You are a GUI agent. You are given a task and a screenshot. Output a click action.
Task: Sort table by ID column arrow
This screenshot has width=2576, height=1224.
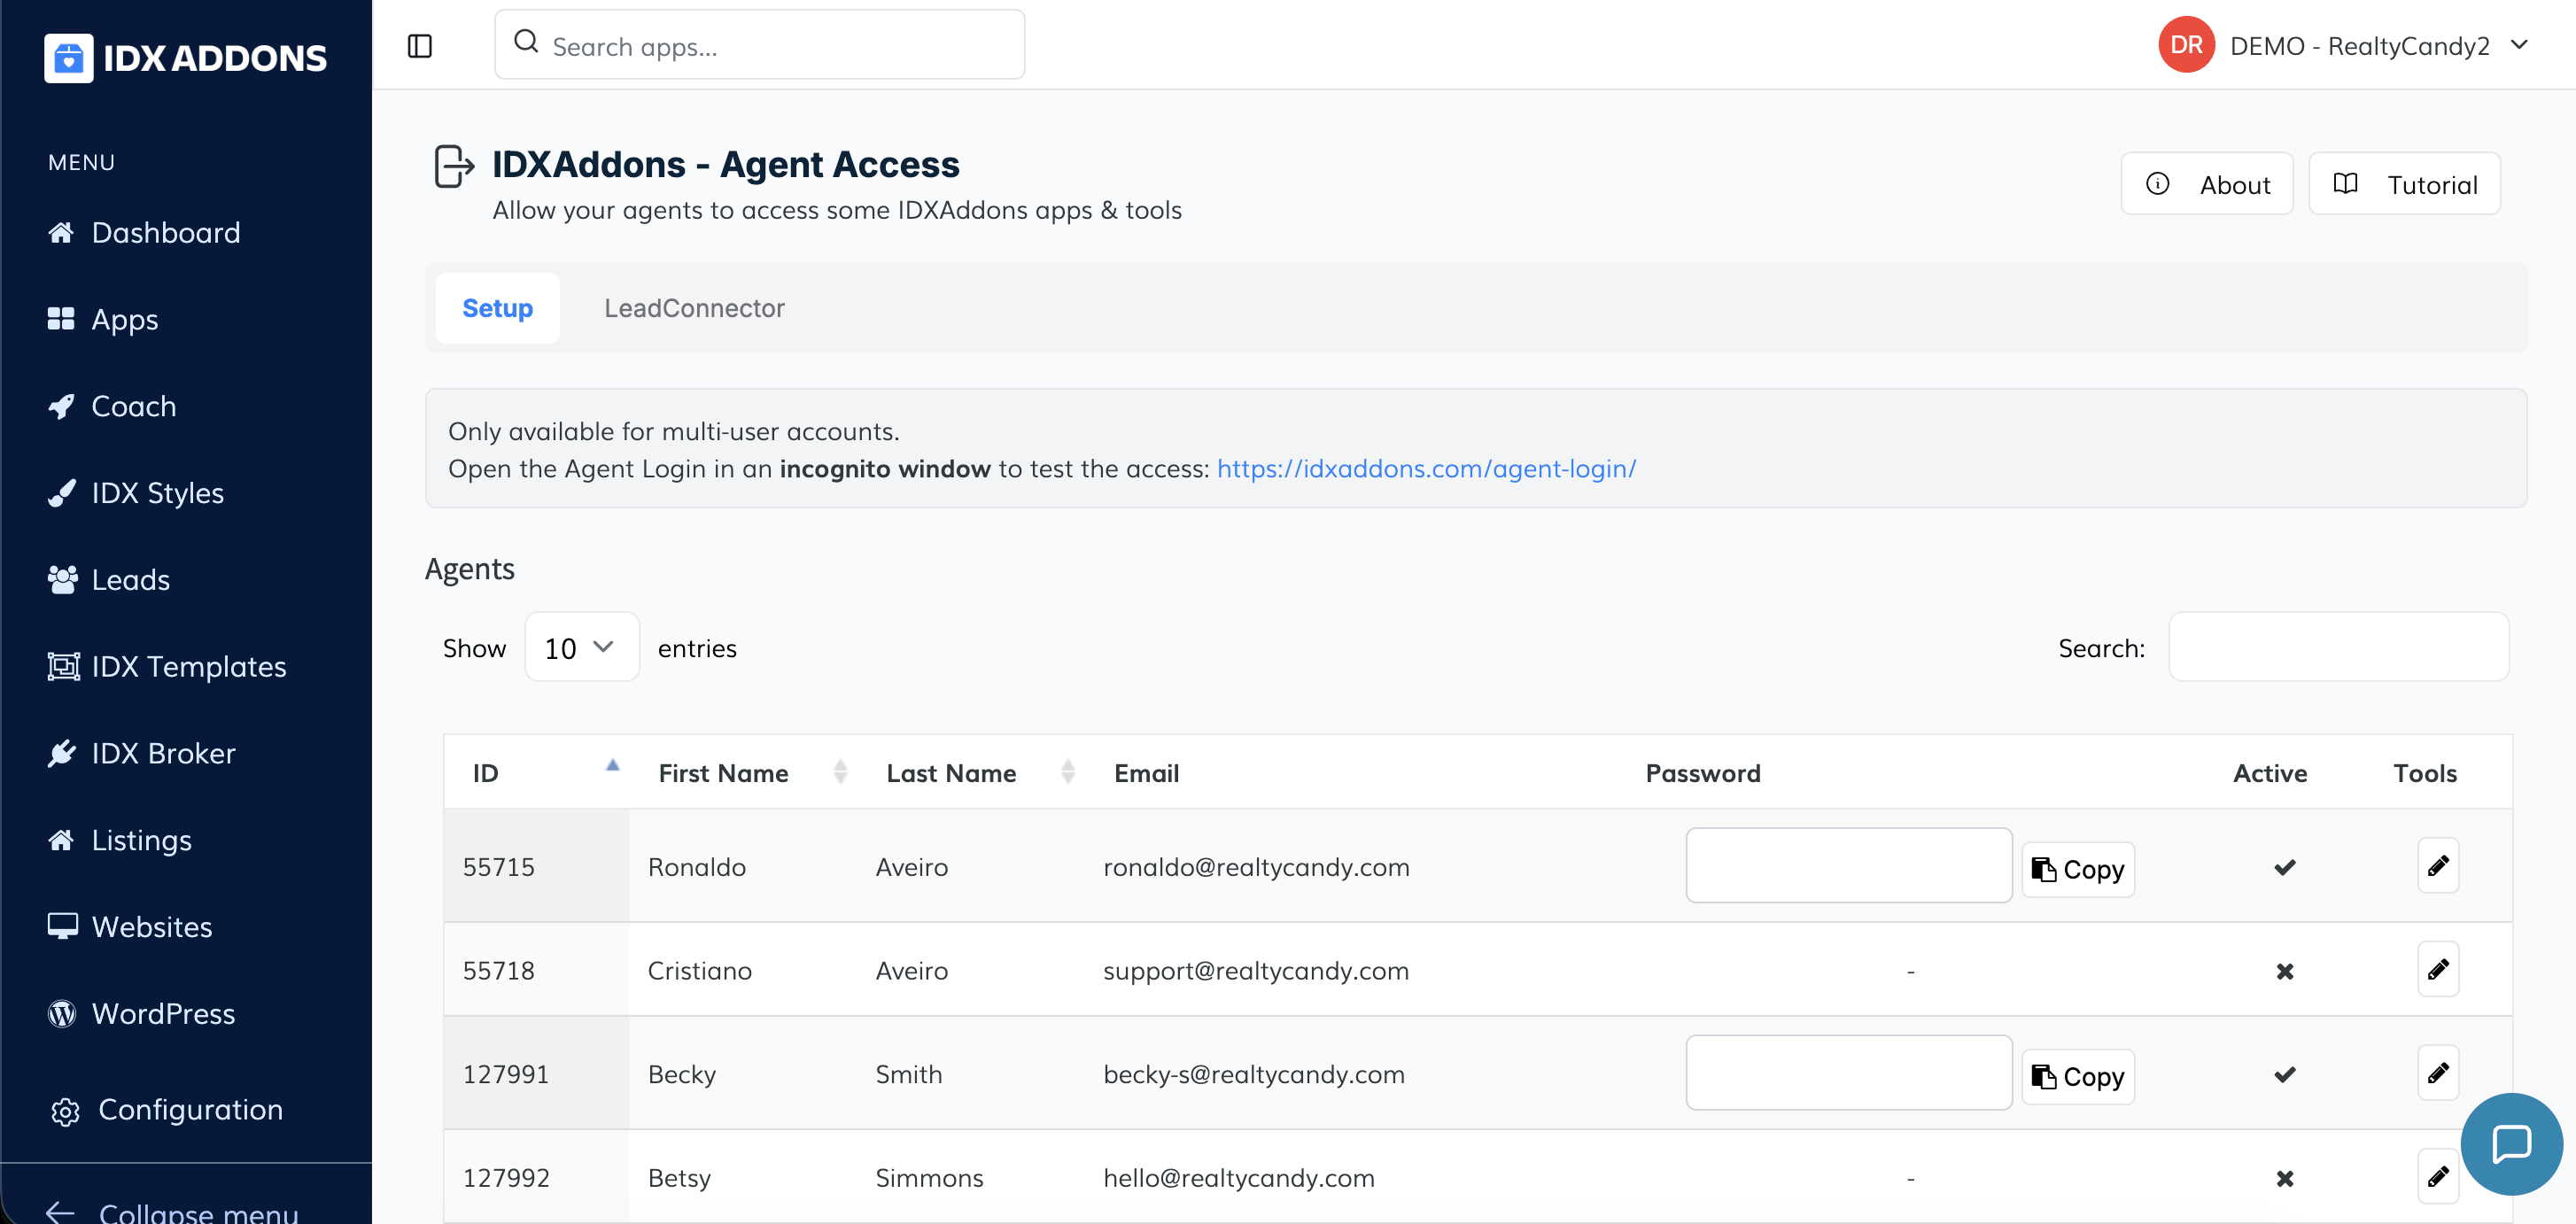612,767
